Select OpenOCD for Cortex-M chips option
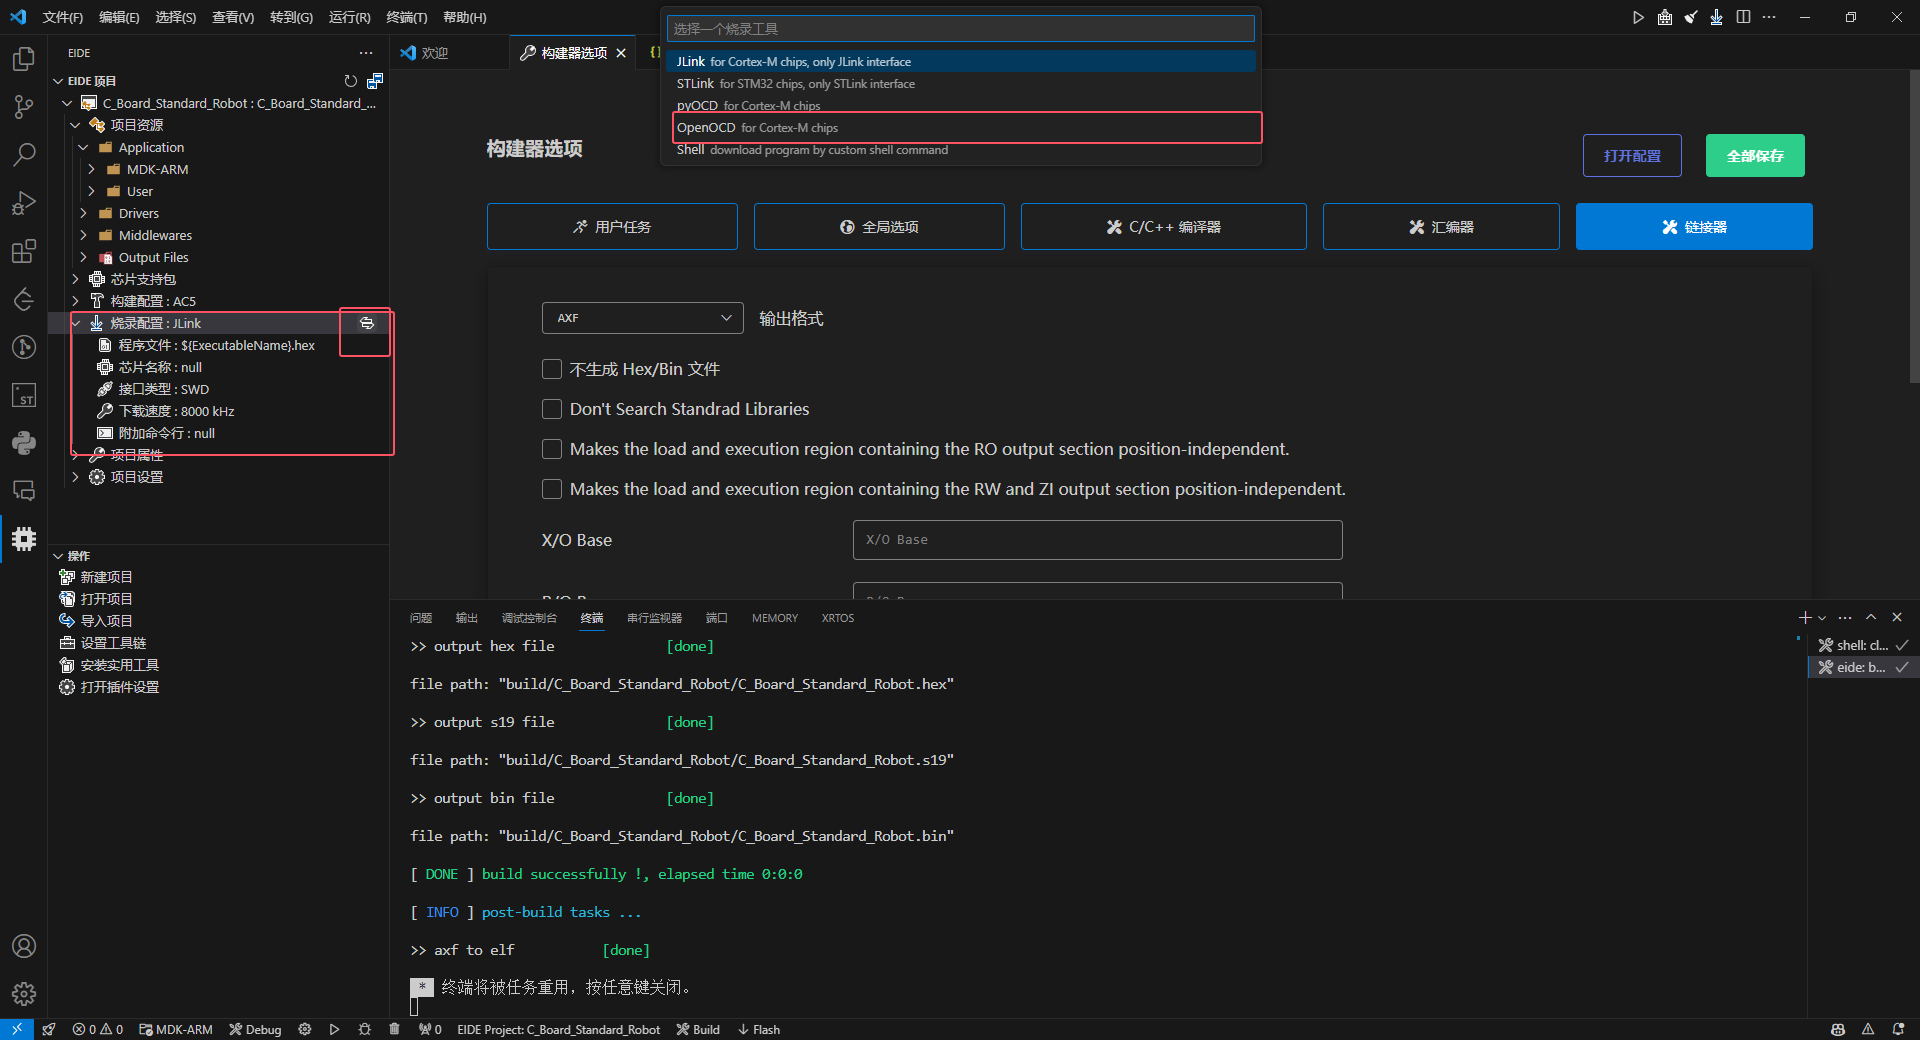 coord(960,127)
